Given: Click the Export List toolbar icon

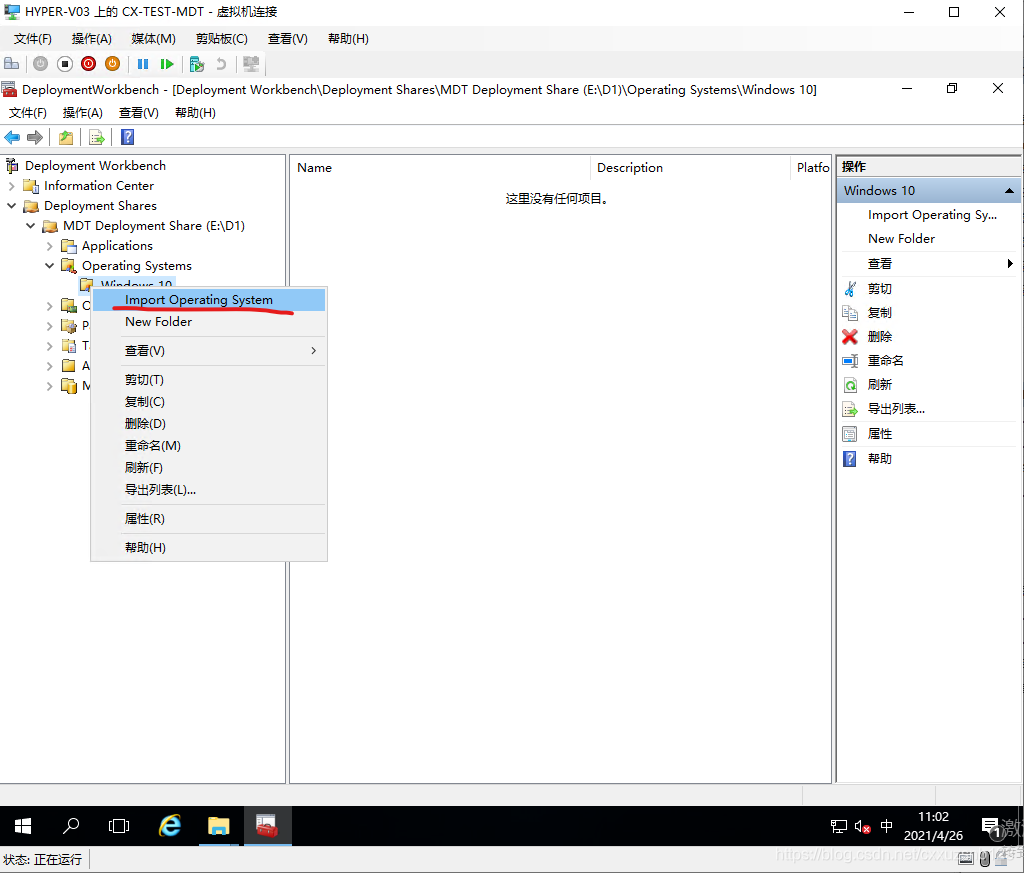Looking at the screenshot, I should tap(97, 137).
